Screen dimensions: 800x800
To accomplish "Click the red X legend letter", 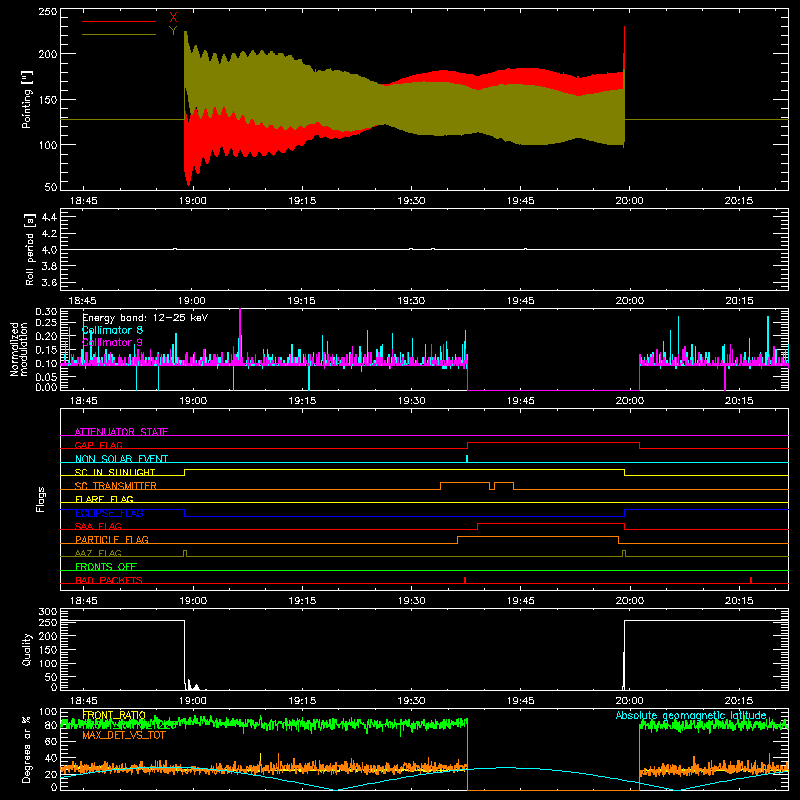I will coord(173,18).
